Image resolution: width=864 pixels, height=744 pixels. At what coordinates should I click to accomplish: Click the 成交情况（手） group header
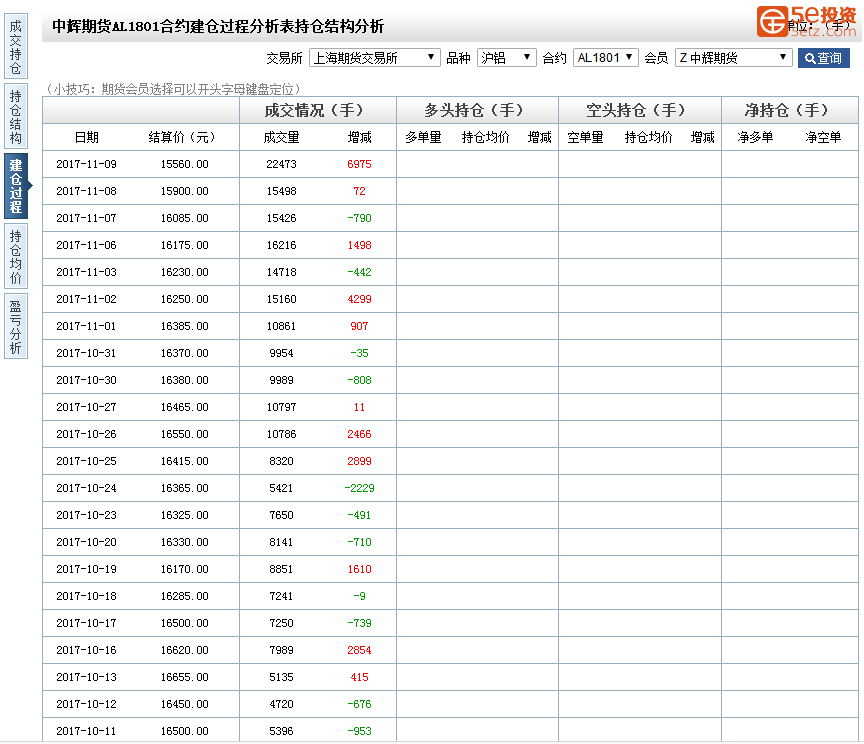[314, 110]
